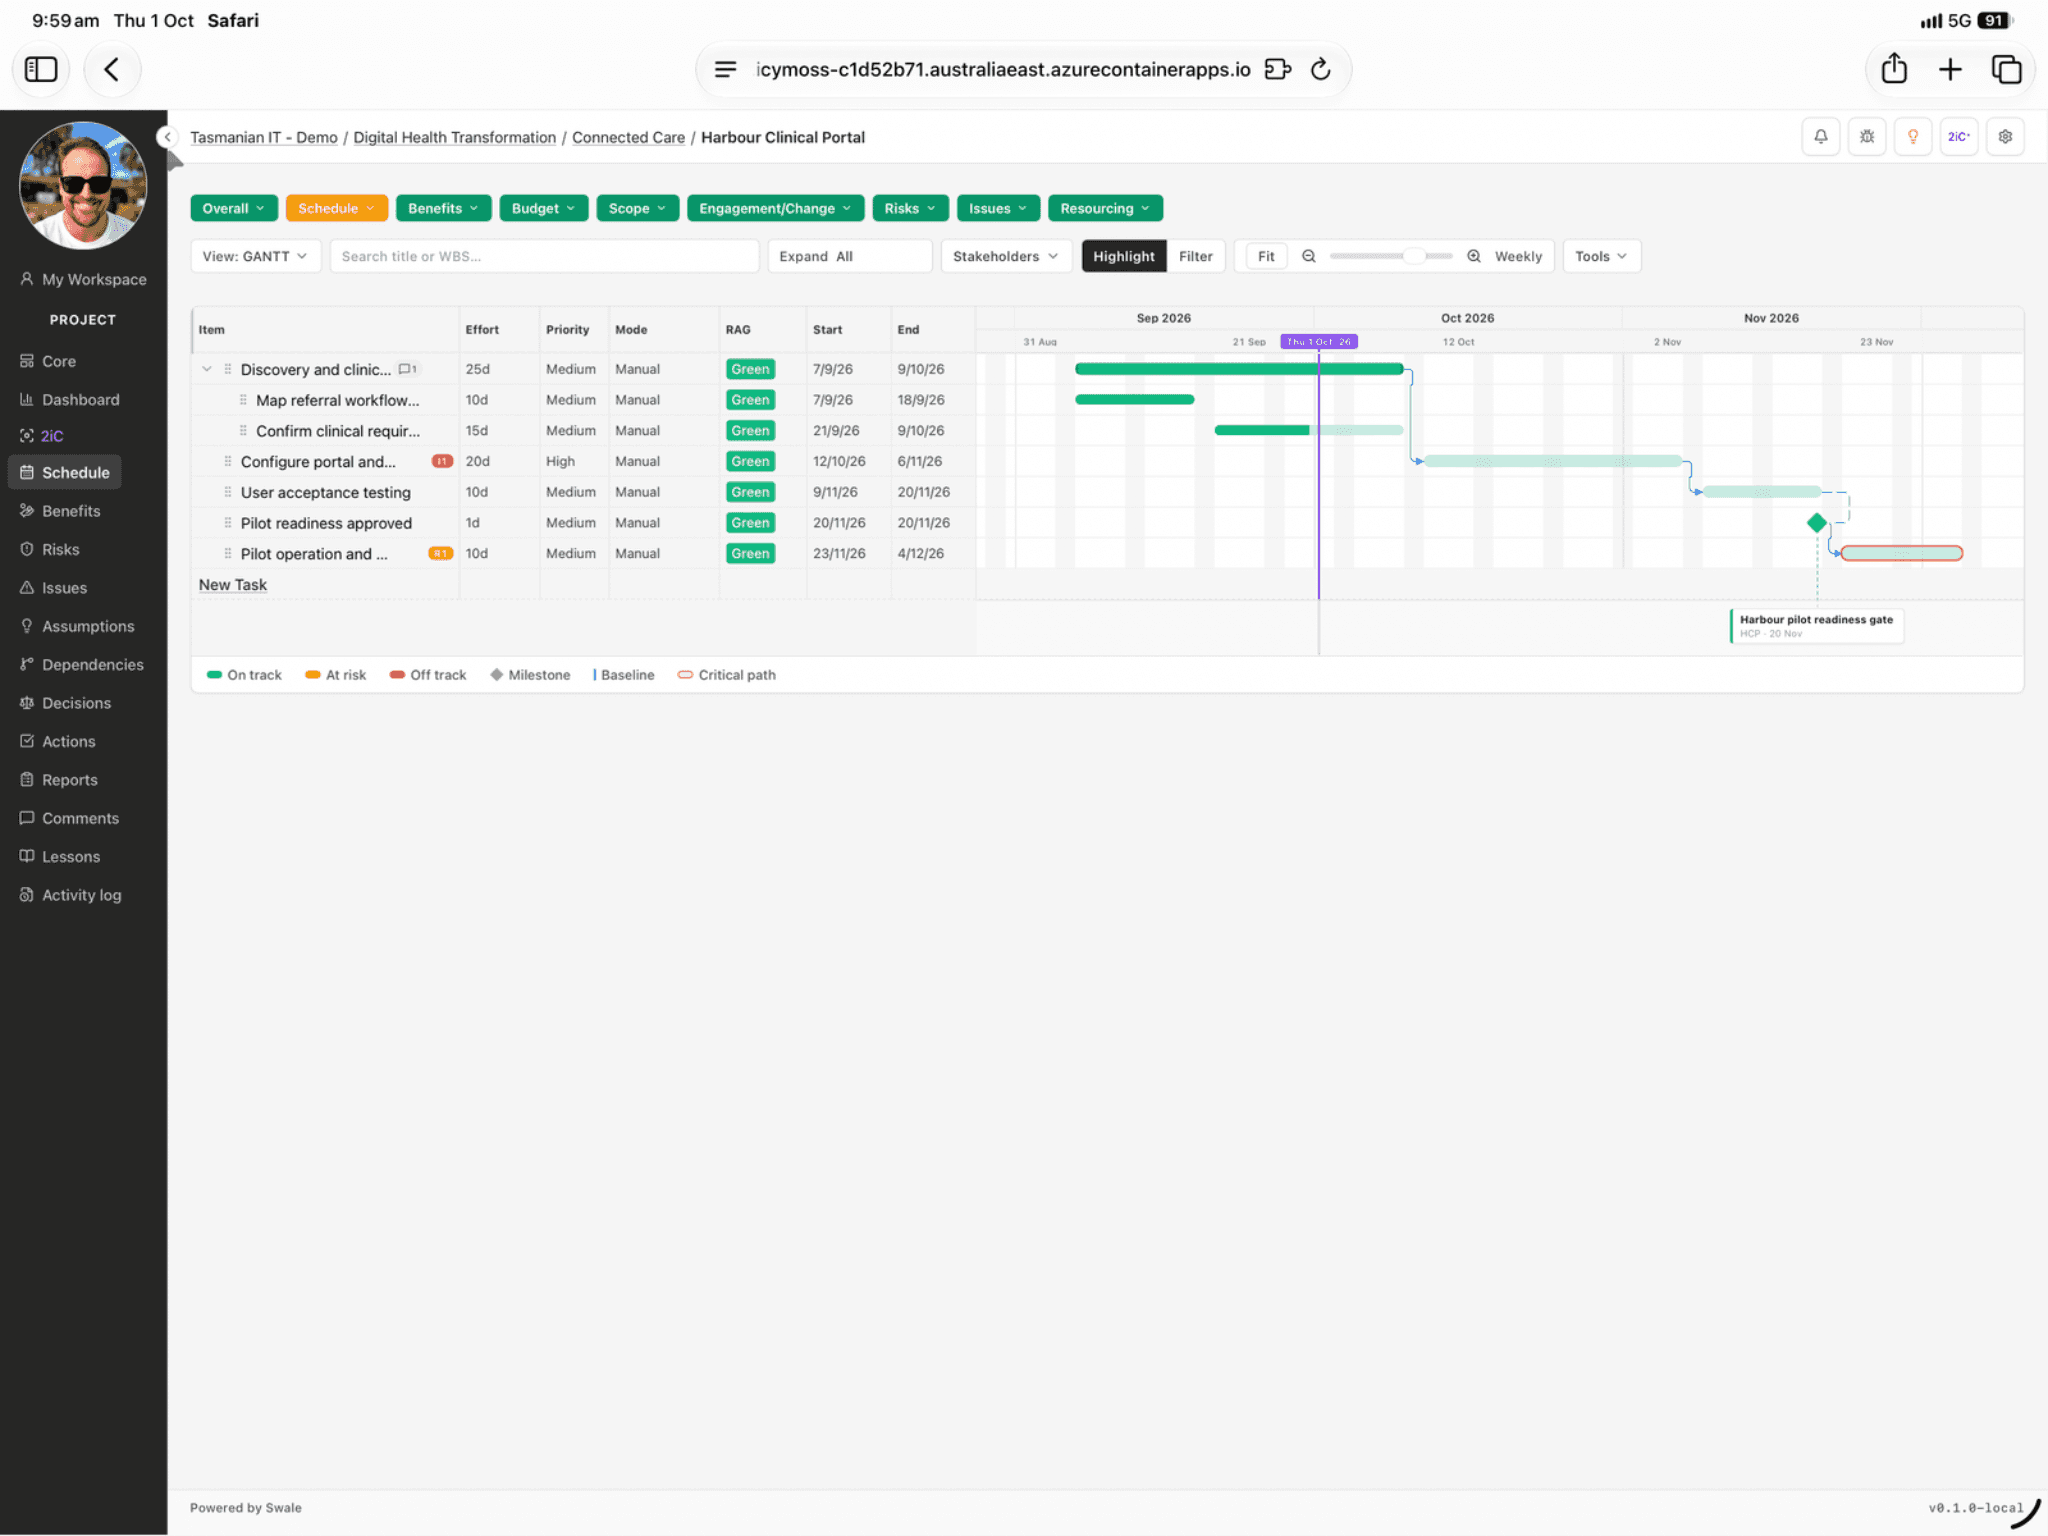Image resolution: width=2048 pixels, height=1536 pixels.
Task: Click the Pilot readiness milestone diamond
Action: pyautogui.click(x=1817, y=522)
